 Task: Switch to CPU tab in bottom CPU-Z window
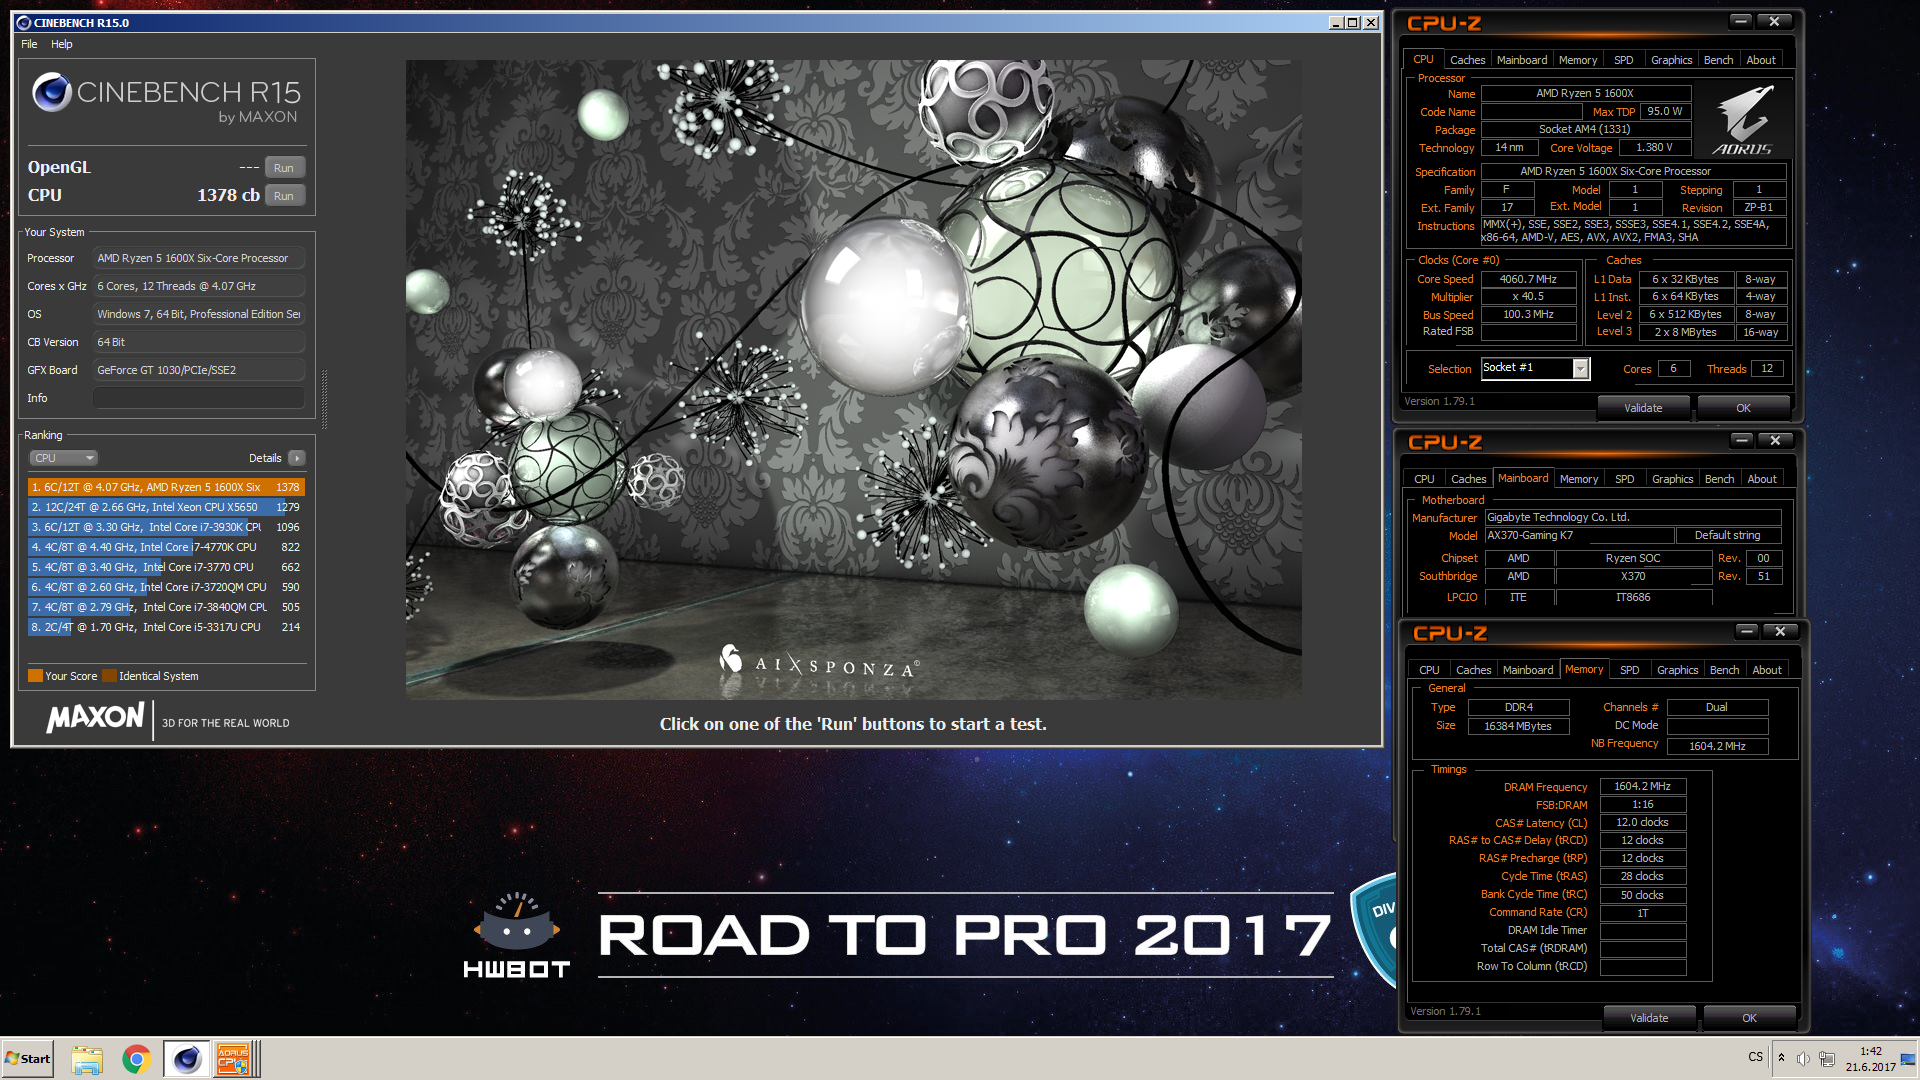1429,670
